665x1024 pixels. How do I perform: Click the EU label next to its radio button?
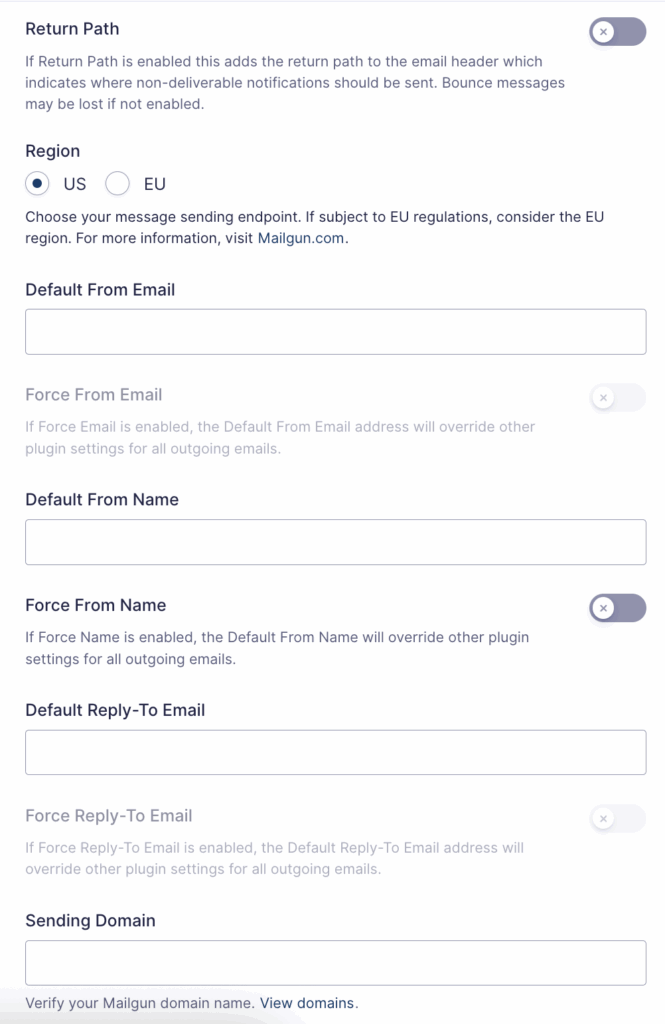coord(154,184)
